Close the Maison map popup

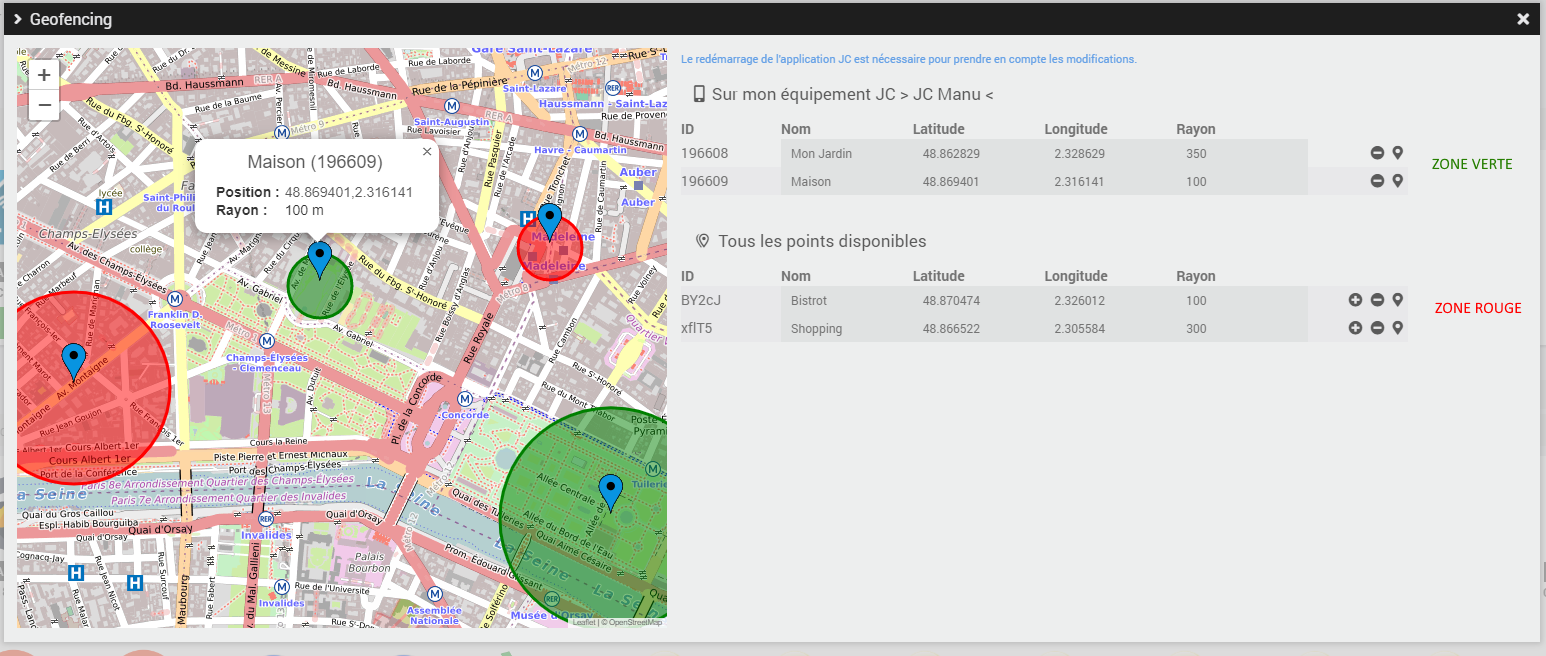click(427, 152)
